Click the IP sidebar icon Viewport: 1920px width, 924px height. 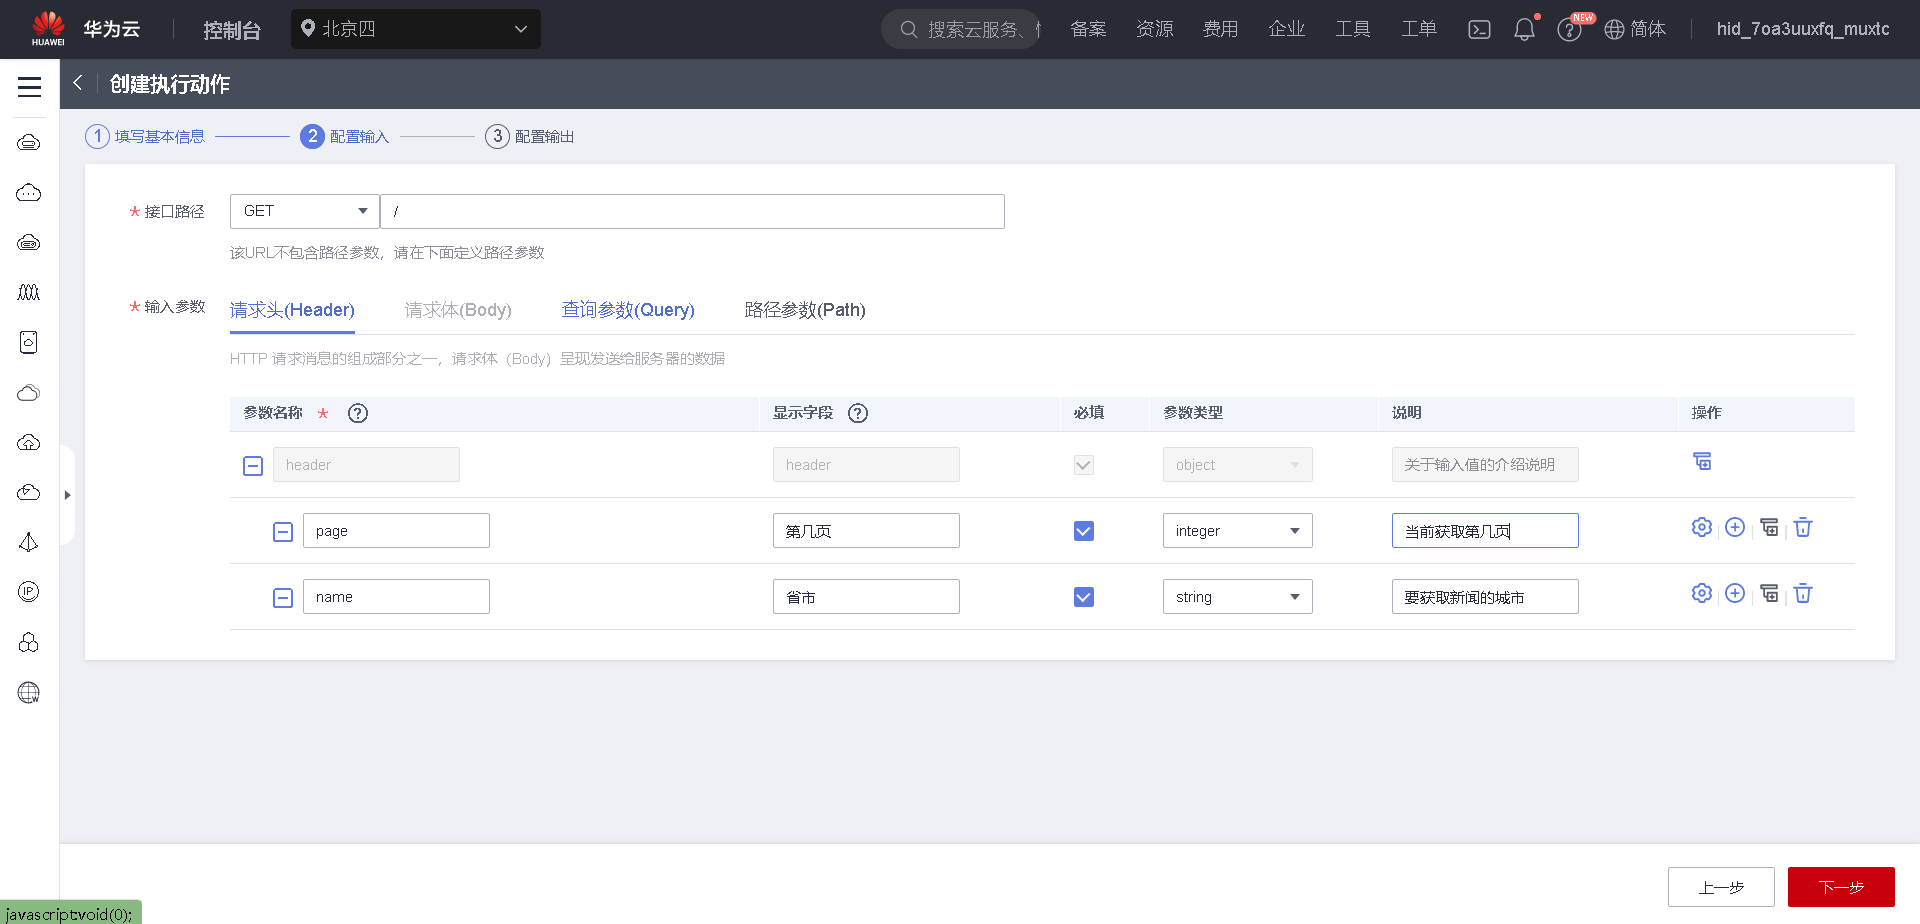pyautogui.click(x=29, y=592)
